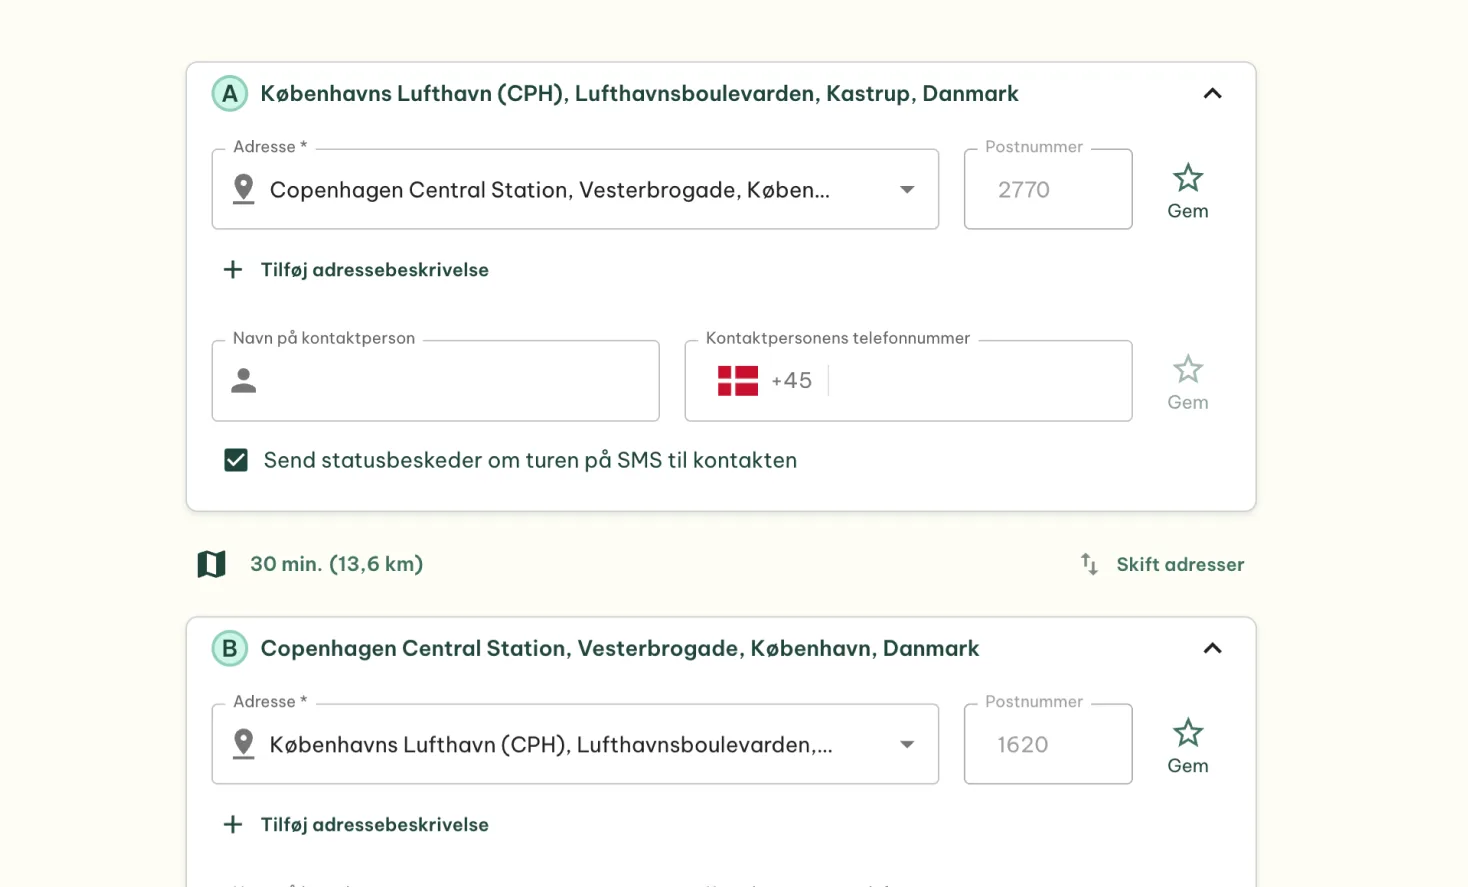Click the circled B stop marker
Screen dimensions: 1468x887
coord(229,648)
